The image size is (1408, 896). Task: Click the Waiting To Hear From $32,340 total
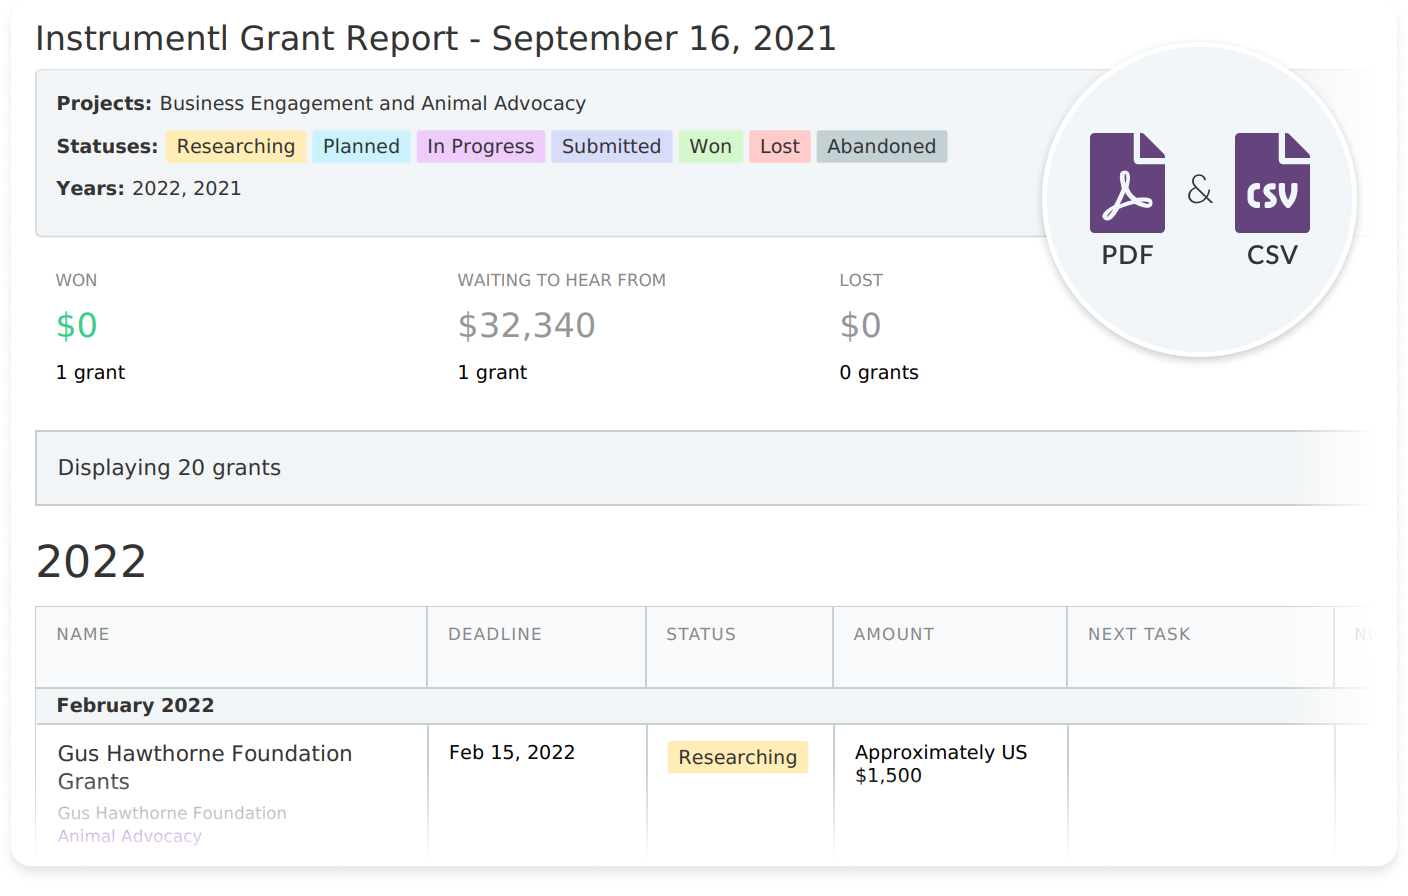tap(527, 325)
